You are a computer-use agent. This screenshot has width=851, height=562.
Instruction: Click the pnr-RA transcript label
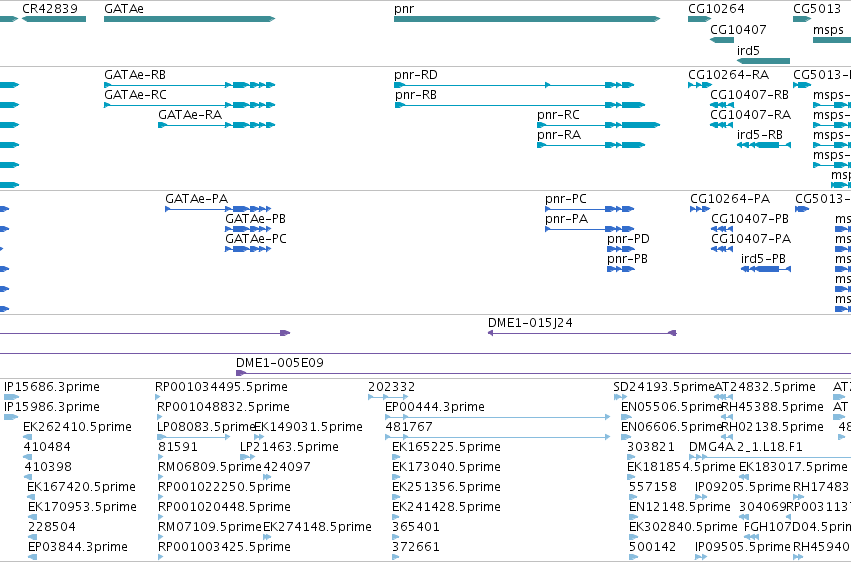pyautogui.click(x=559, y=135)
